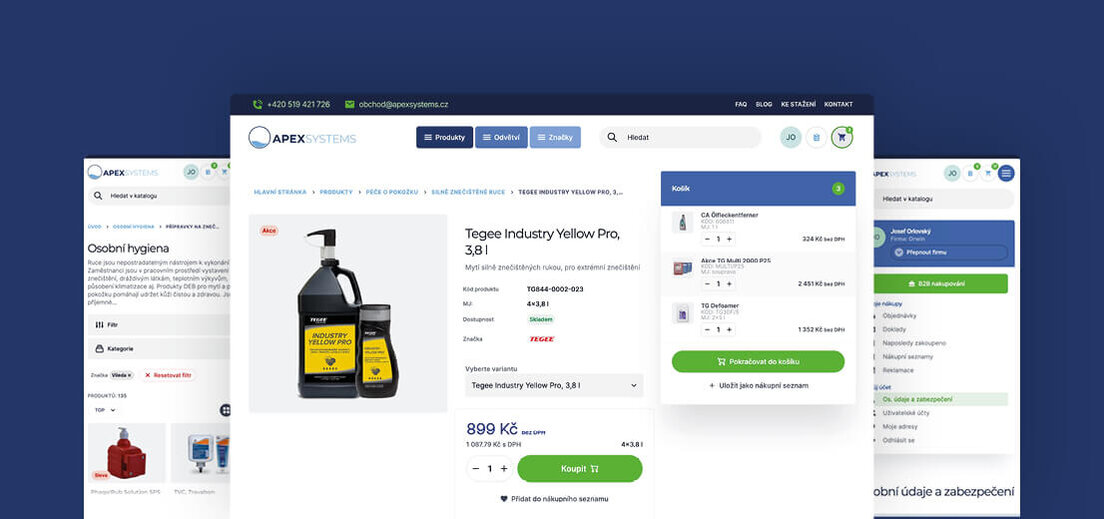The image size is (1104, 519).
Task: Click the grid view icon in product list
Action: 225,410
